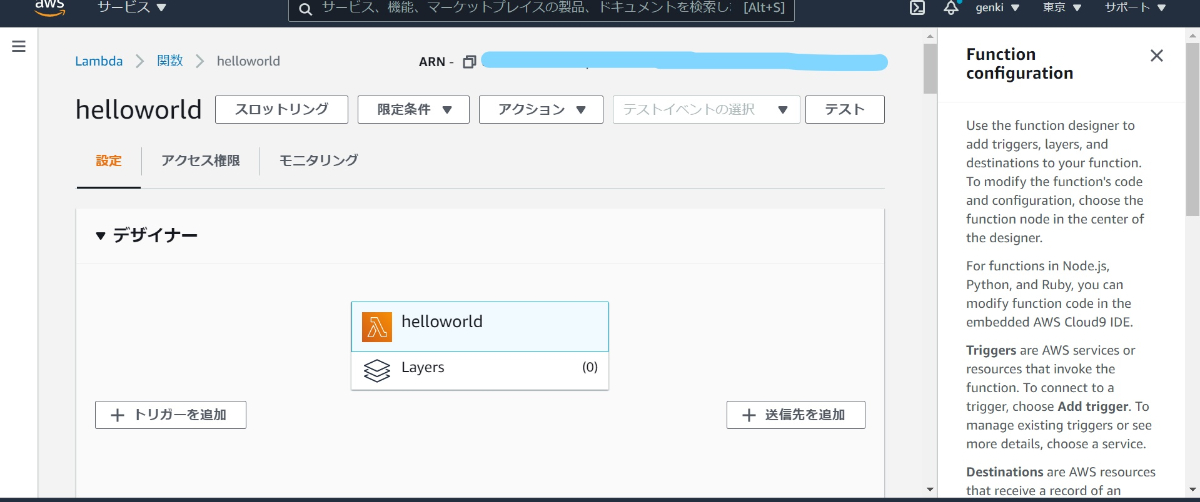The image size is (1200, 502).
Task: Click 送信先を追加 button
Action: [796, 415]
